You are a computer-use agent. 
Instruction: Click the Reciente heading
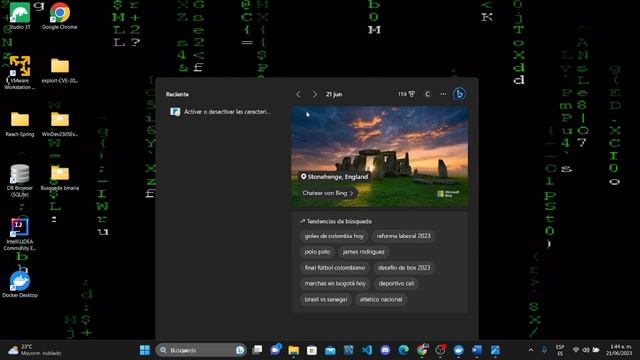click(177, 94)
